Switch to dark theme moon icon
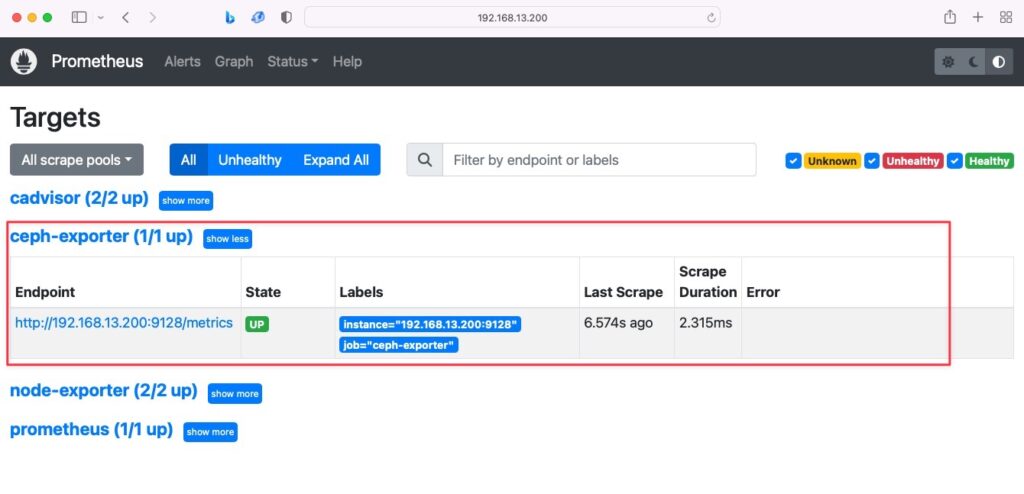This screenshot has height=494, width=1024. tap(973, 61)
